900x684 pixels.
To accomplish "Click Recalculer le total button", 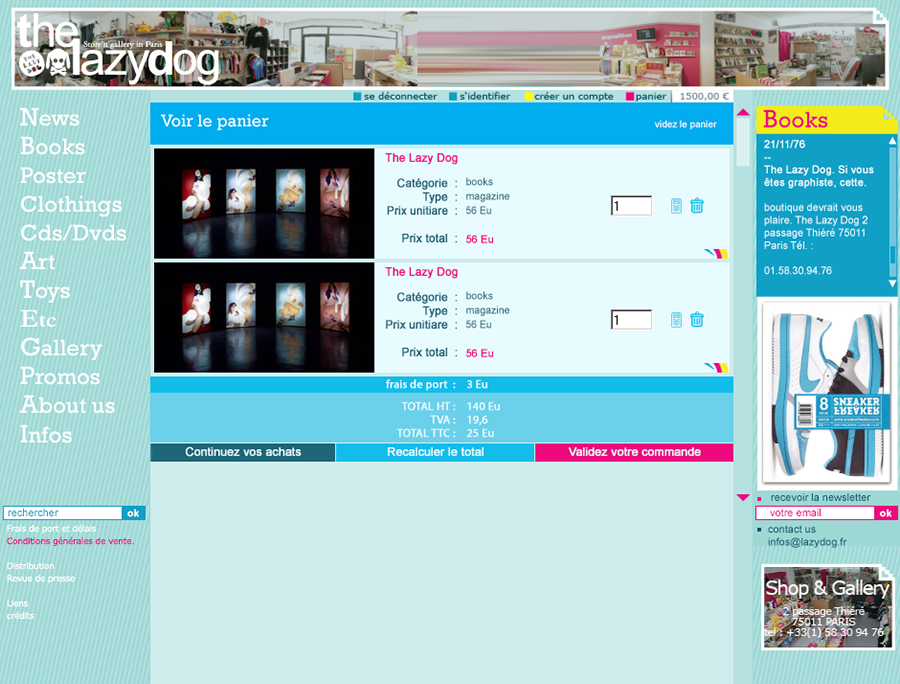I will tap(435, 452).
